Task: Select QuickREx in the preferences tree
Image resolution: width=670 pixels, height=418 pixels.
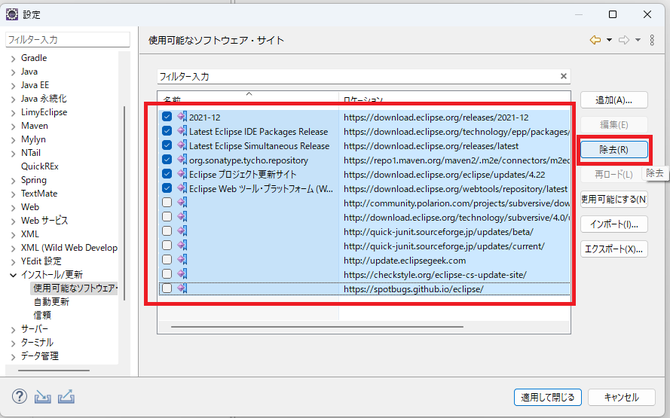Action: pyautogui.click(x=40, y=166)
